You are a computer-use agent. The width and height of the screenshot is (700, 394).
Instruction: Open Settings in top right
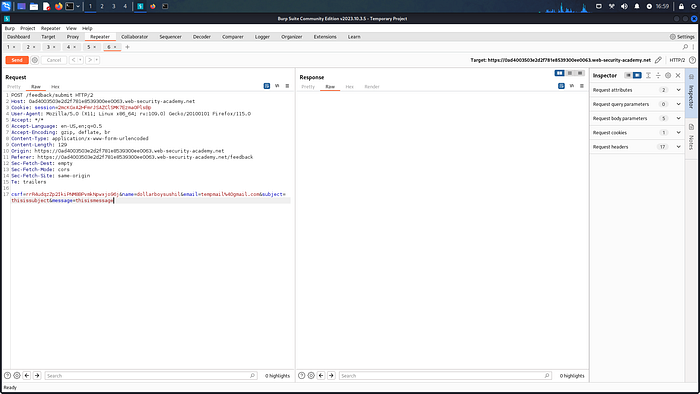(682, 37)
